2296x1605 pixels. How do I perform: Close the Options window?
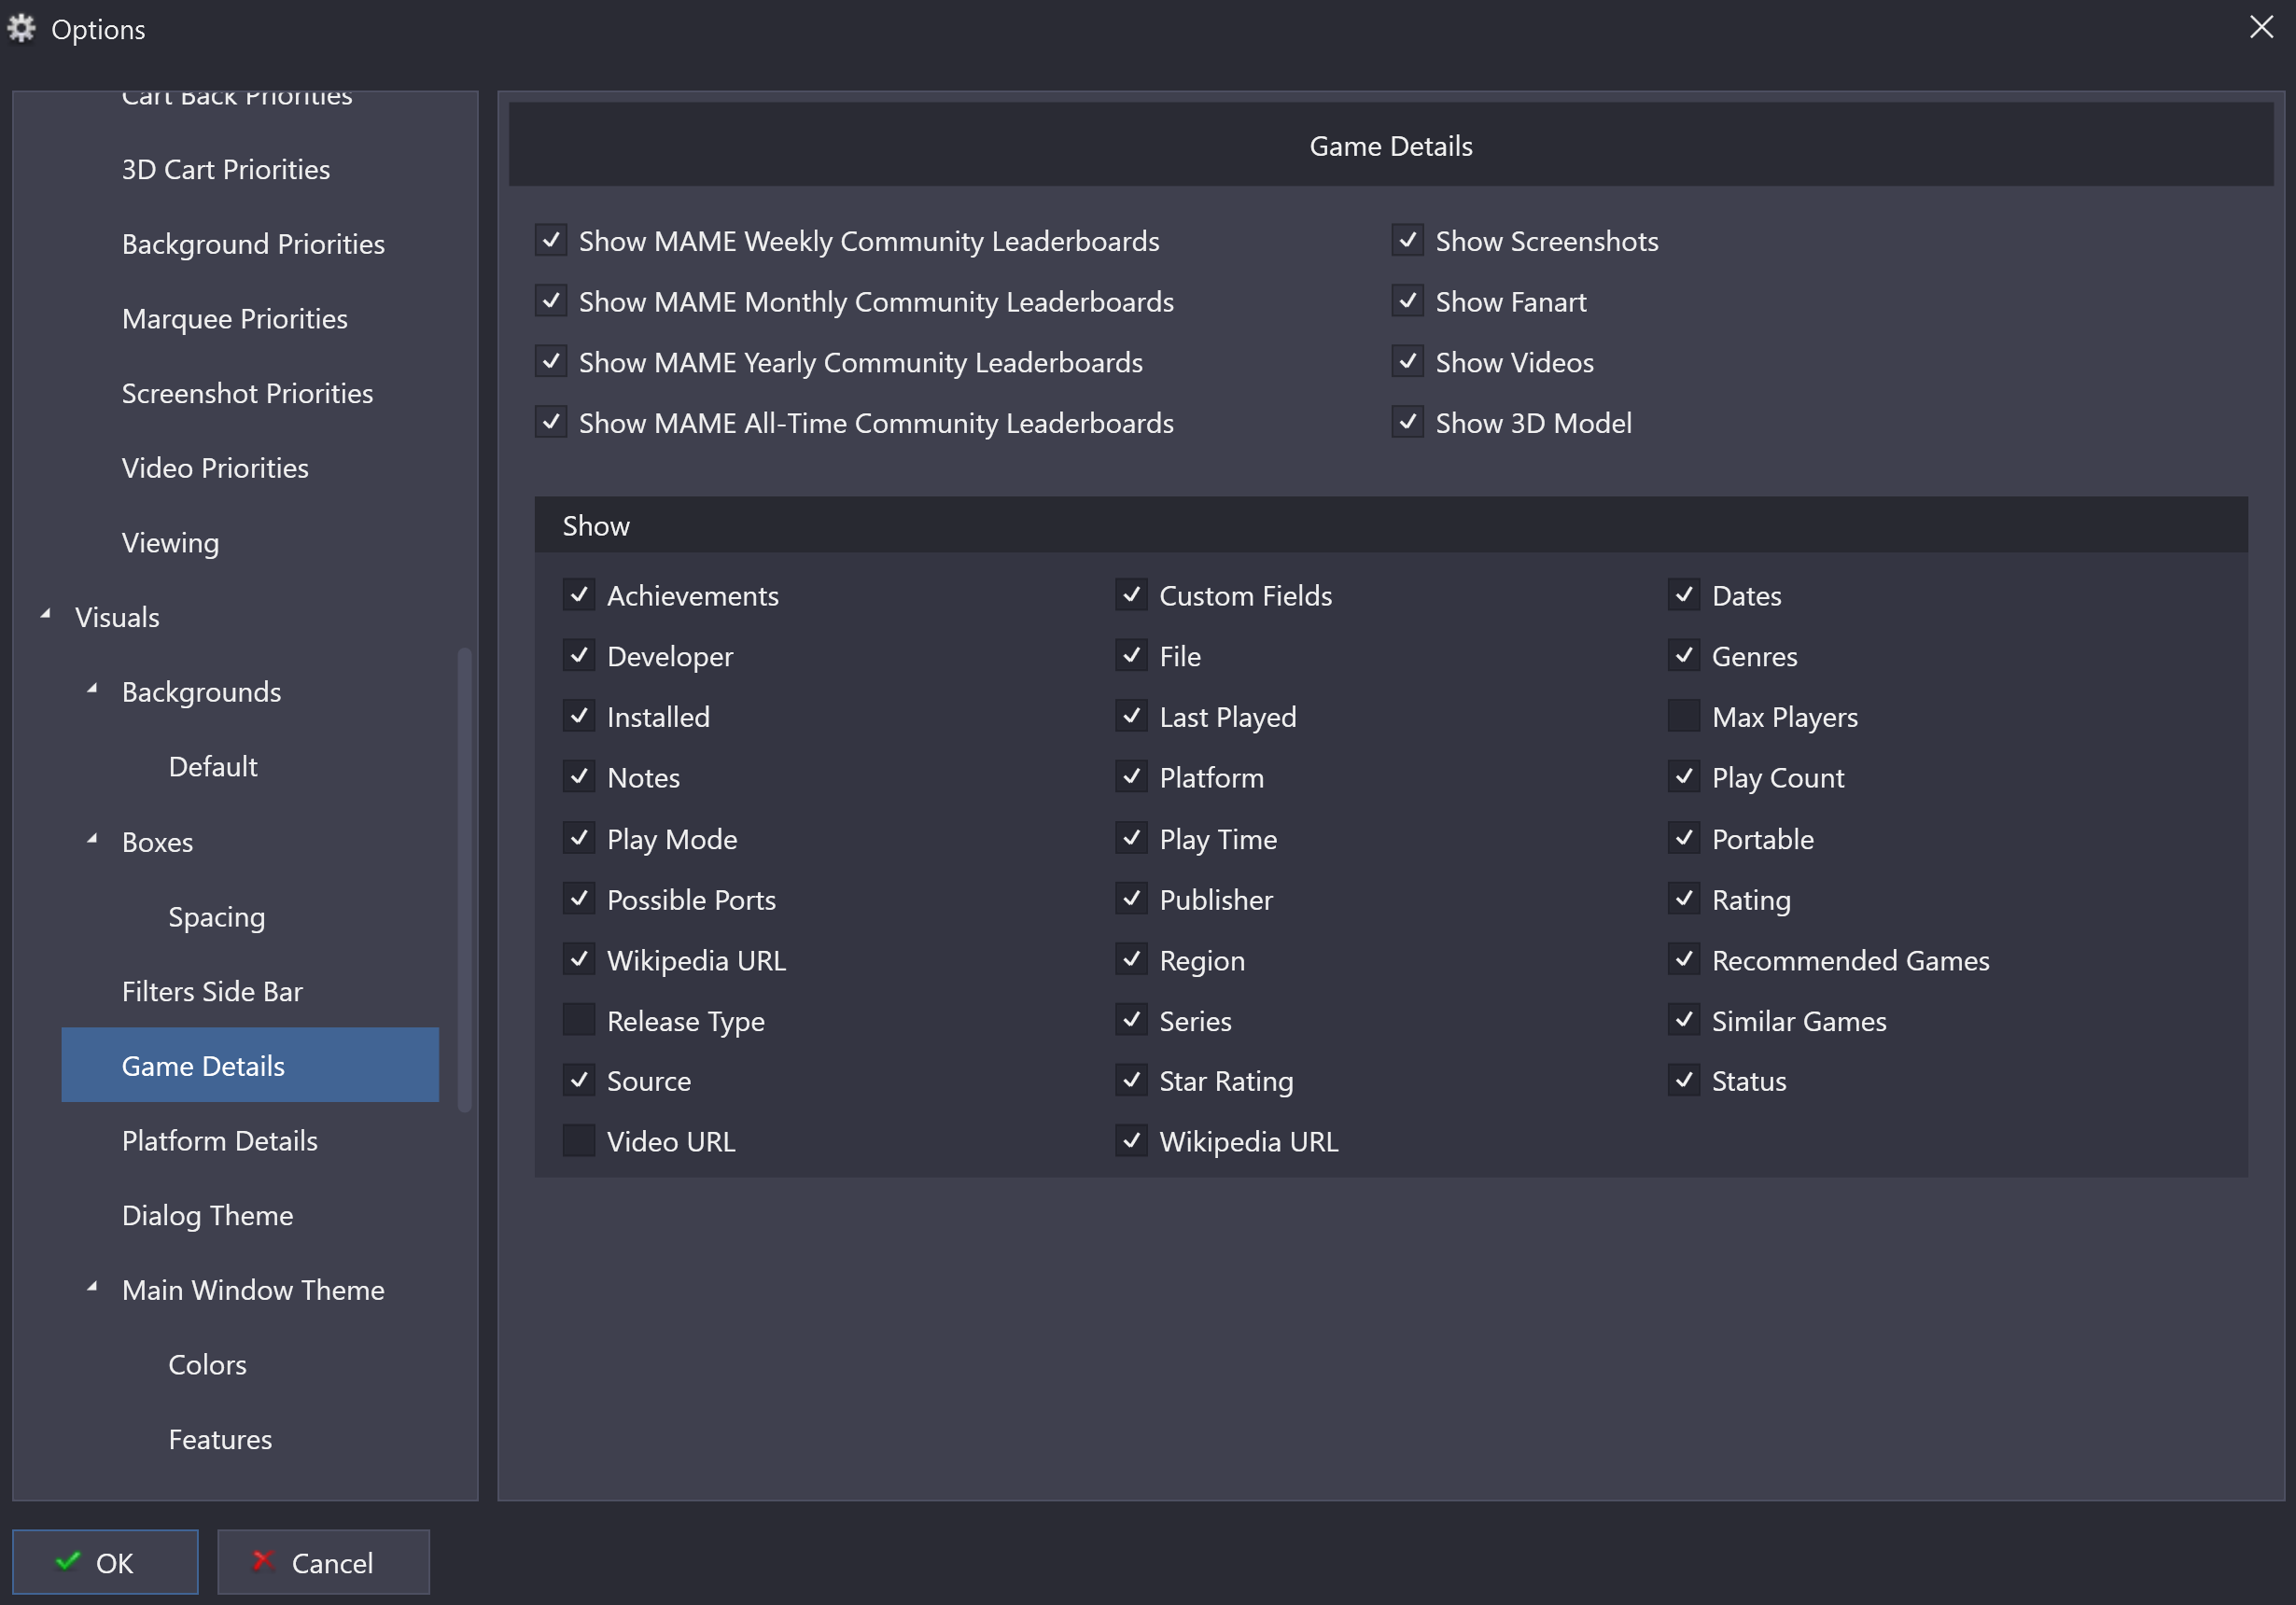point(2261,27)
